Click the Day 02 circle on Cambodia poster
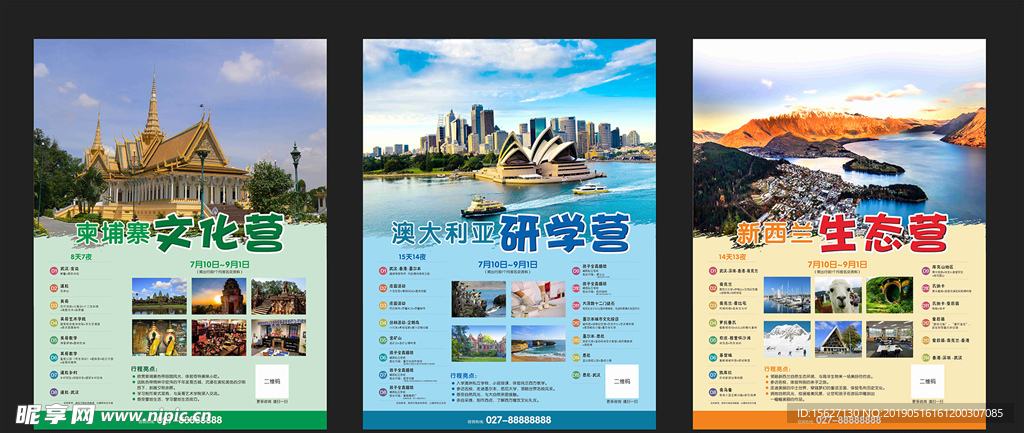 click(x=54, y=288)
